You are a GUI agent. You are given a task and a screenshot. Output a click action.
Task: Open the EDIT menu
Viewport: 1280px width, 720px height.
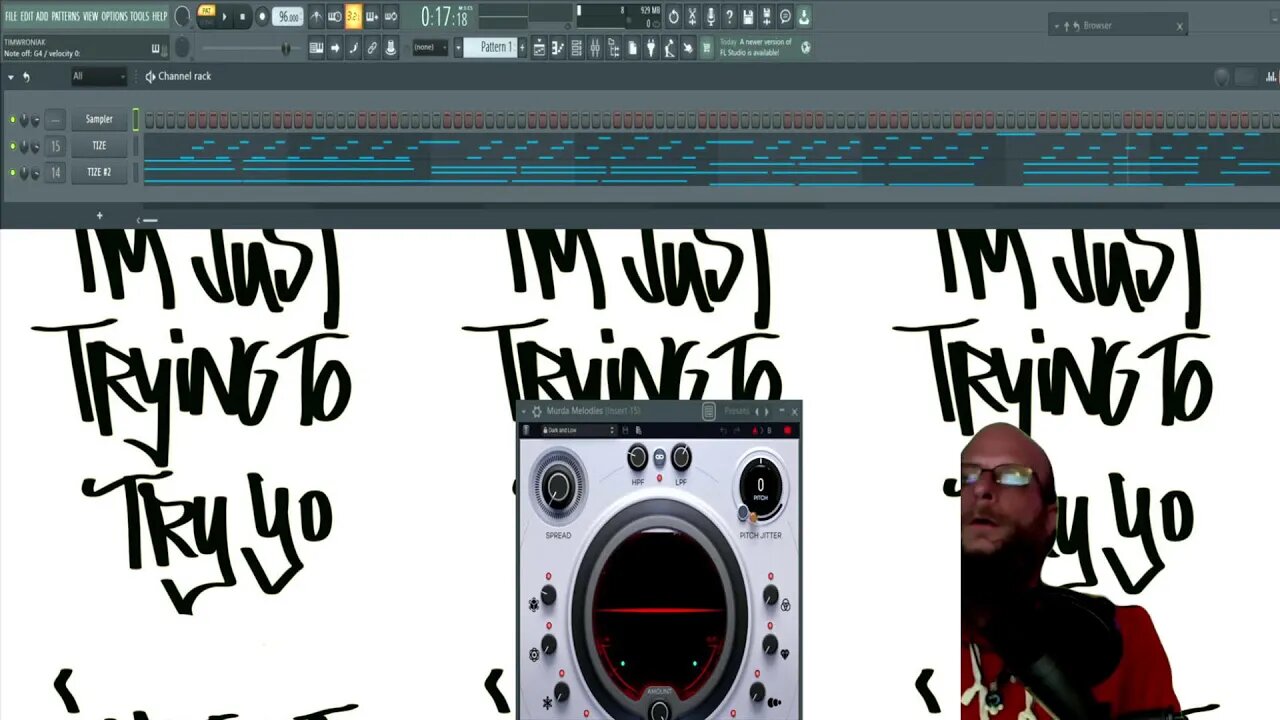pyautogui.click(x=27, y=16)
